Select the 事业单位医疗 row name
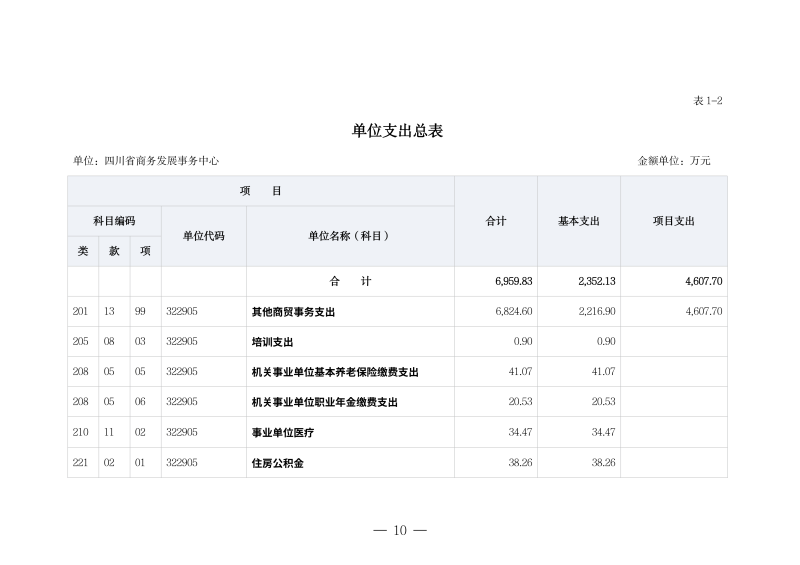800x565 pixels. pyautogui.click(x=282, y=433)
